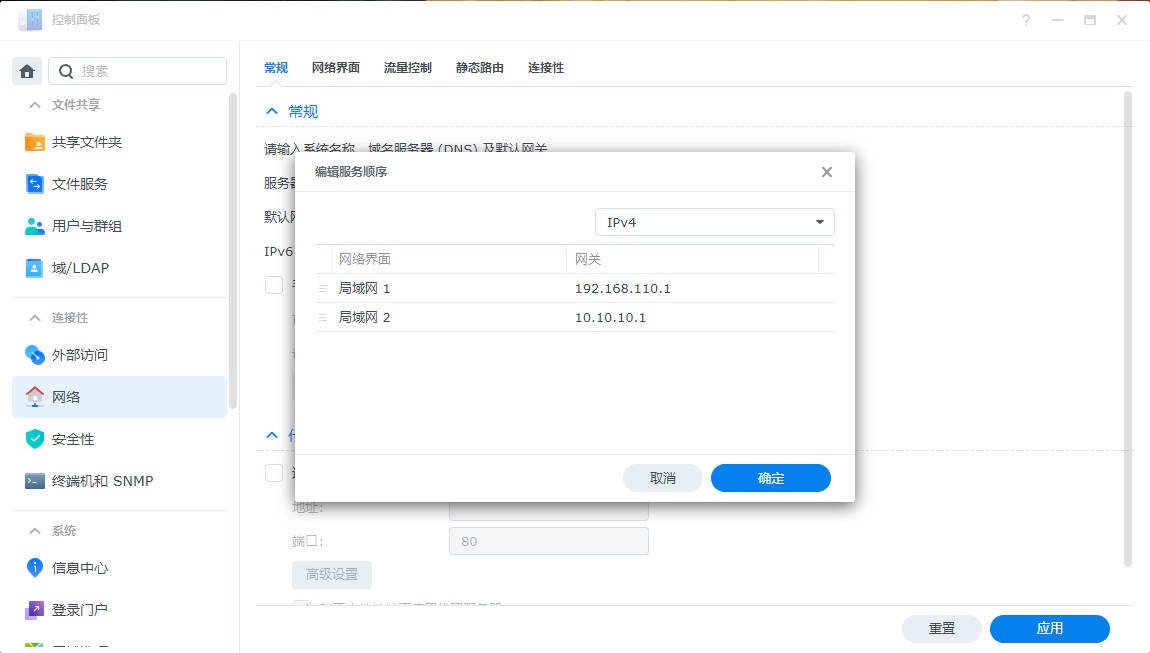1150x653 pixels.
Task: Open File Services (文件服务) icon
Action: [35, 184]
